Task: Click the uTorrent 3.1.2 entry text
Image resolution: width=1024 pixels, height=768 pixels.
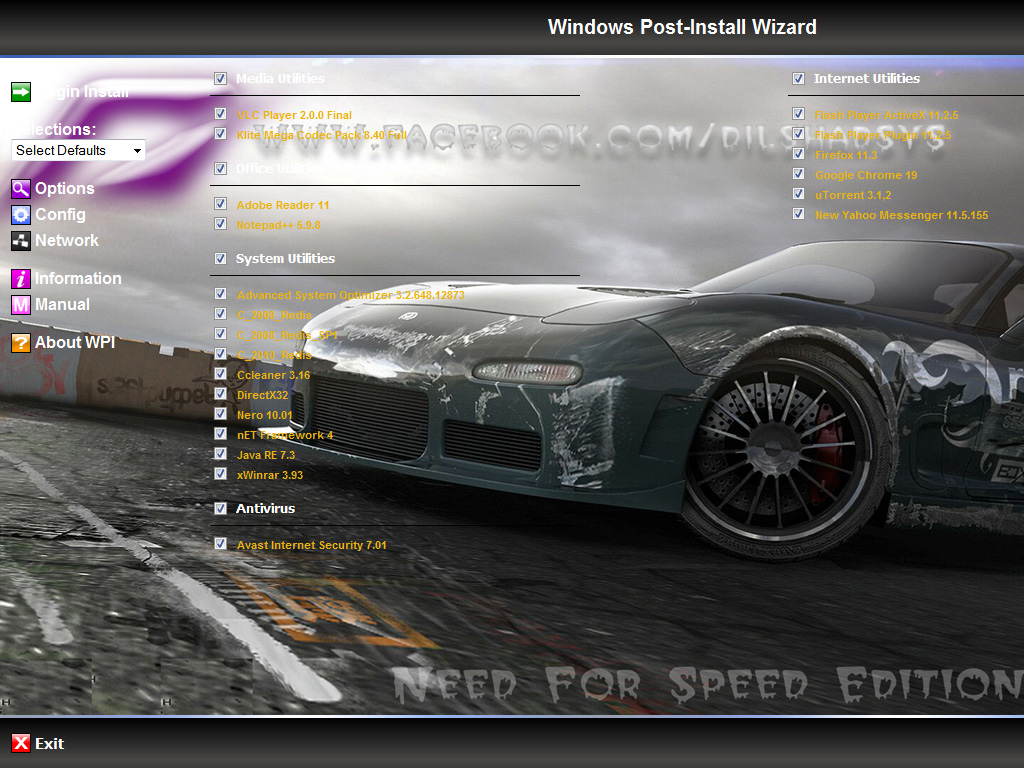Action: click(852, 195)
